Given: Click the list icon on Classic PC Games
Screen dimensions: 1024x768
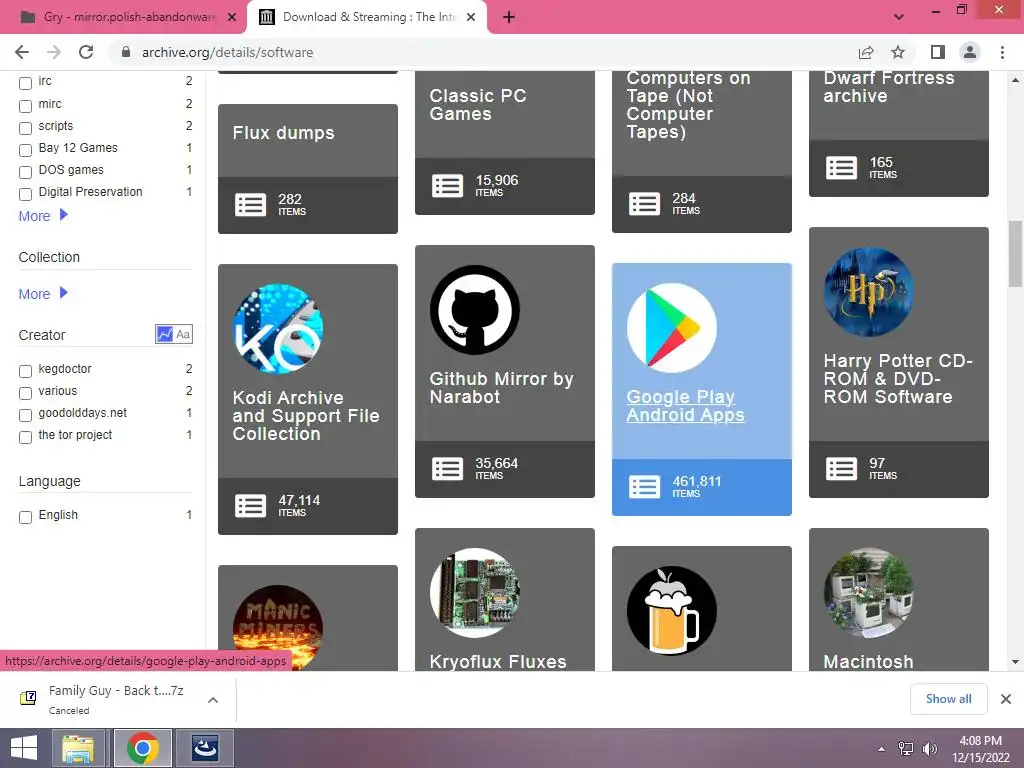Looking at the screenshot, I should pos(447,185).
